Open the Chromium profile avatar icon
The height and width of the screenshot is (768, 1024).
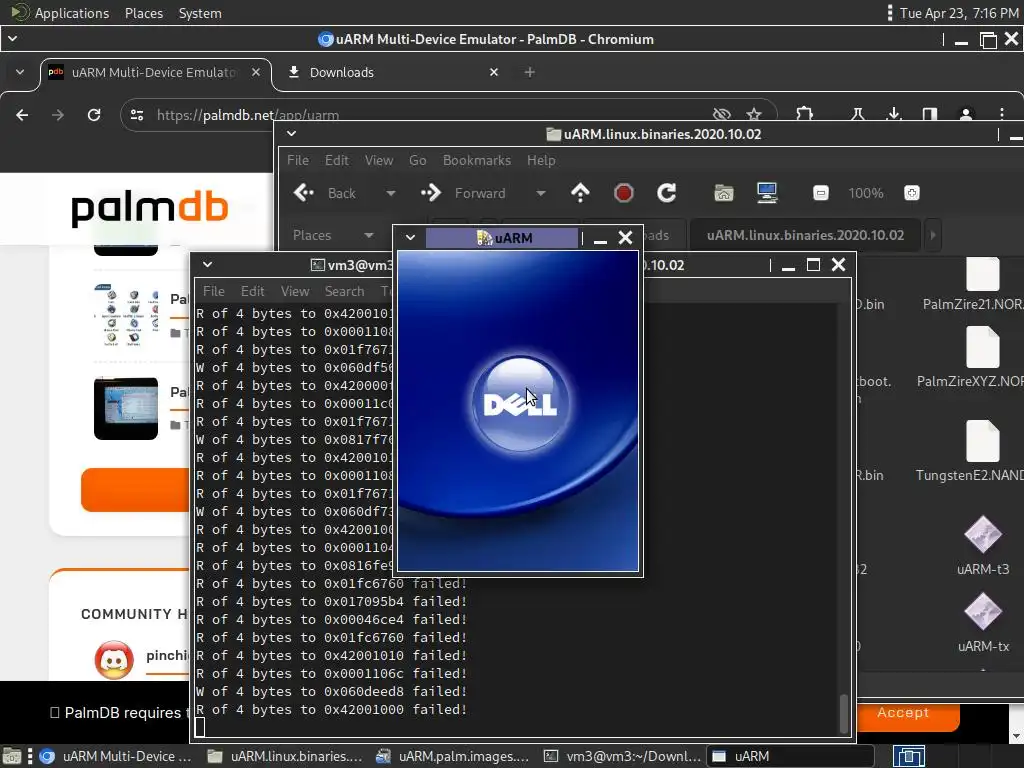click(x=966, y=115)
